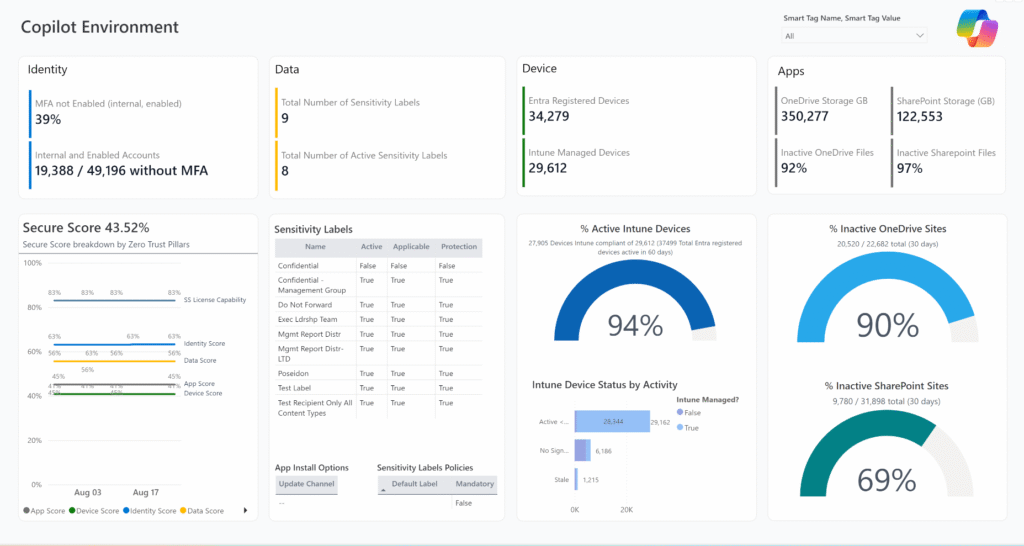Toggle the False Intune Managed legend item
The height and width of the screenshot is (546, 1024).
tap(682, 411)
